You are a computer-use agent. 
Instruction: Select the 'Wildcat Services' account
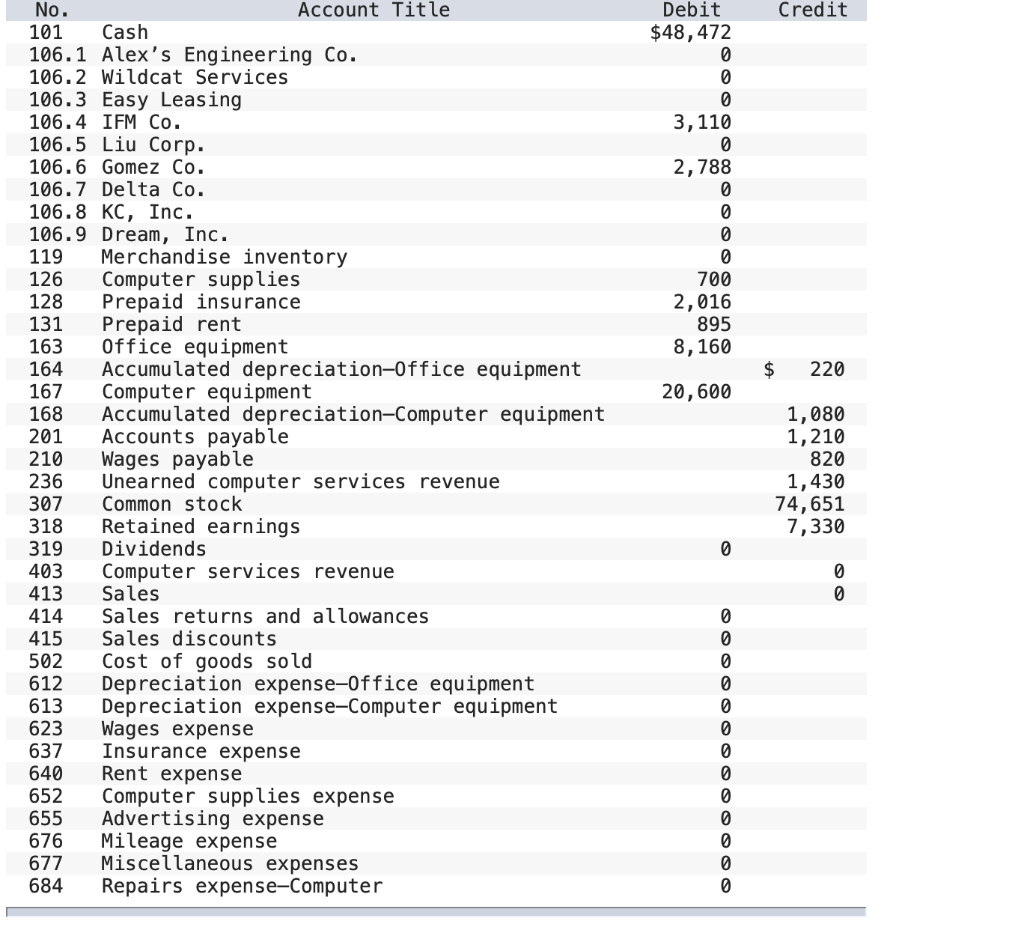(195, 77)
